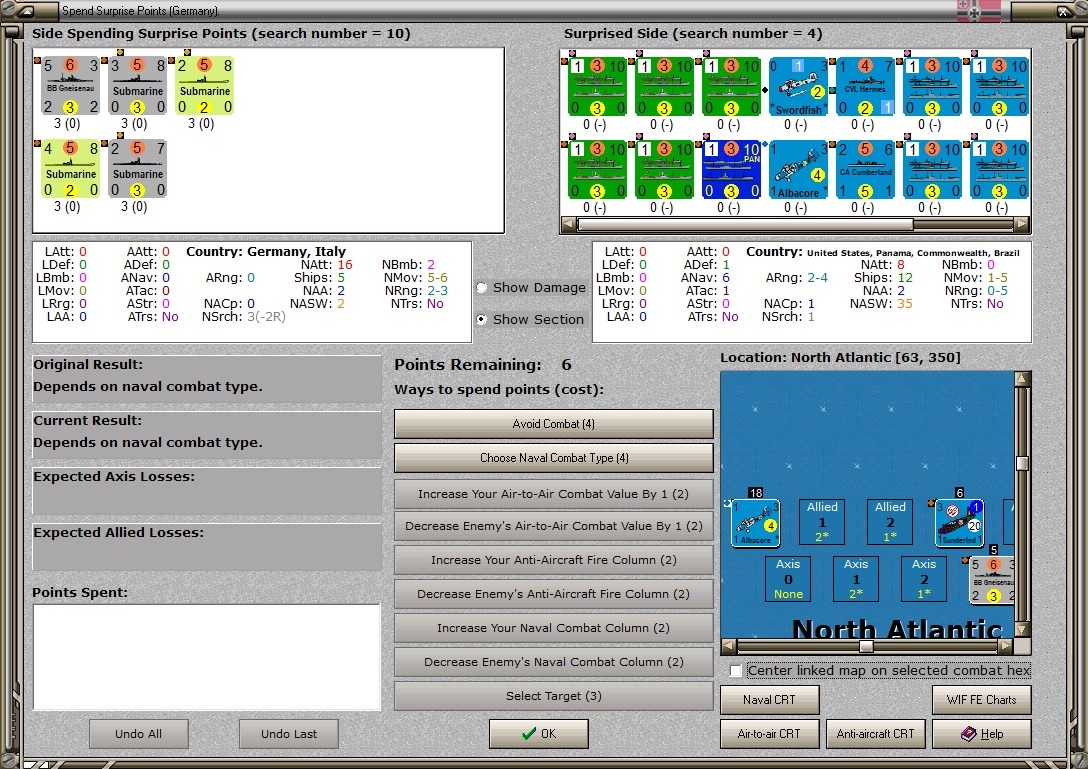The image size is (1088, 769).
Task: Open the Anti-aircraft CRT
Action: 875,733
